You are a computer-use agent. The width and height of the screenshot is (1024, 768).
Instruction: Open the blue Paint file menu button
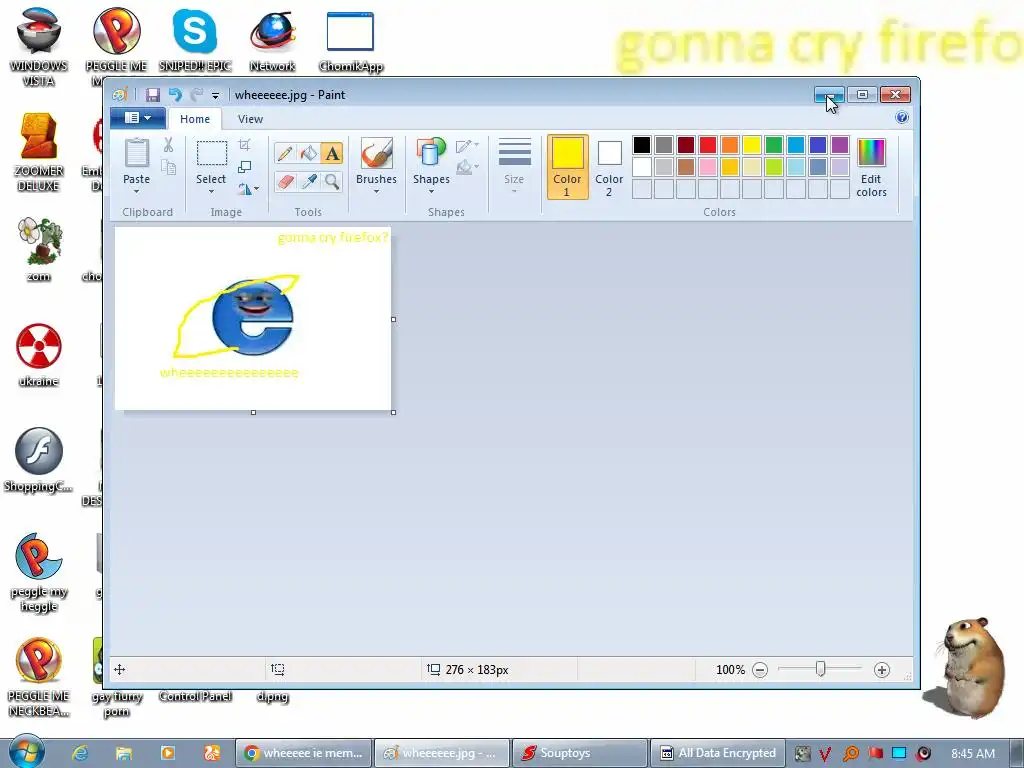click(x=136, y=118)
